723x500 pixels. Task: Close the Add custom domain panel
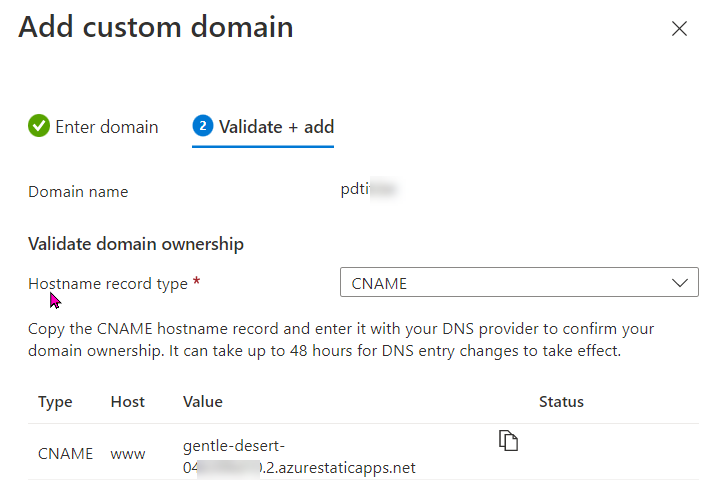pyautogui.click(x=679, y=29)
